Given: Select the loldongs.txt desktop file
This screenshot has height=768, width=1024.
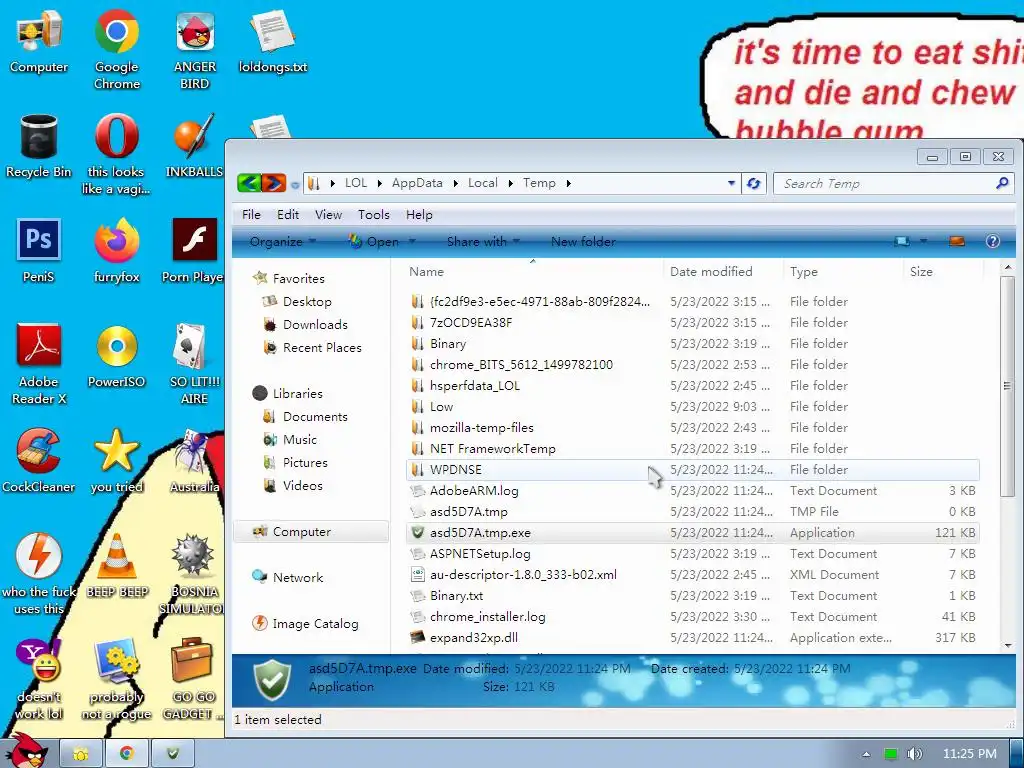Looking at the screenshot, I should (272, 41).
